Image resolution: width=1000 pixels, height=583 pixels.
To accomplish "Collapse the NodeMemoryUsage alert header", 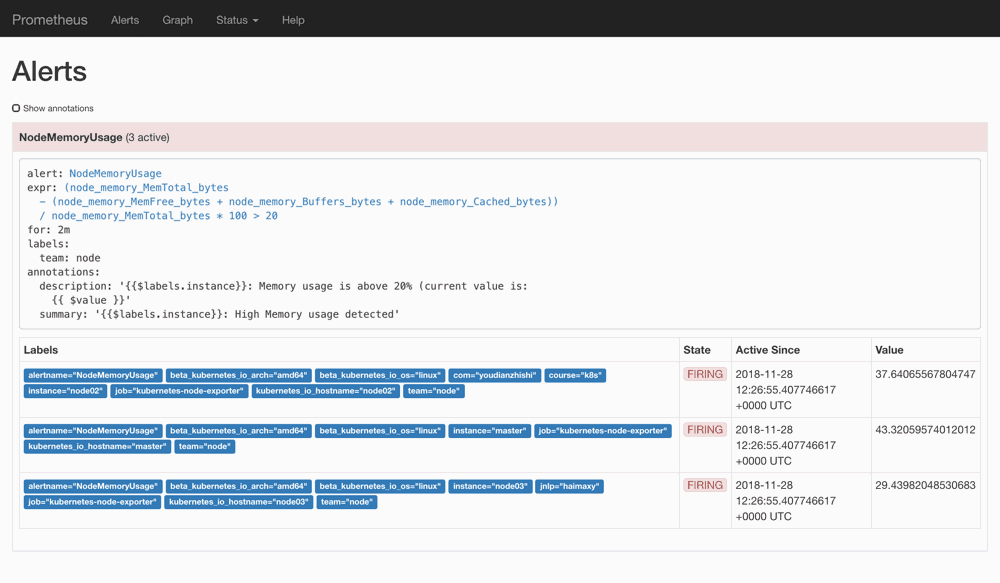I will (500, 137).
